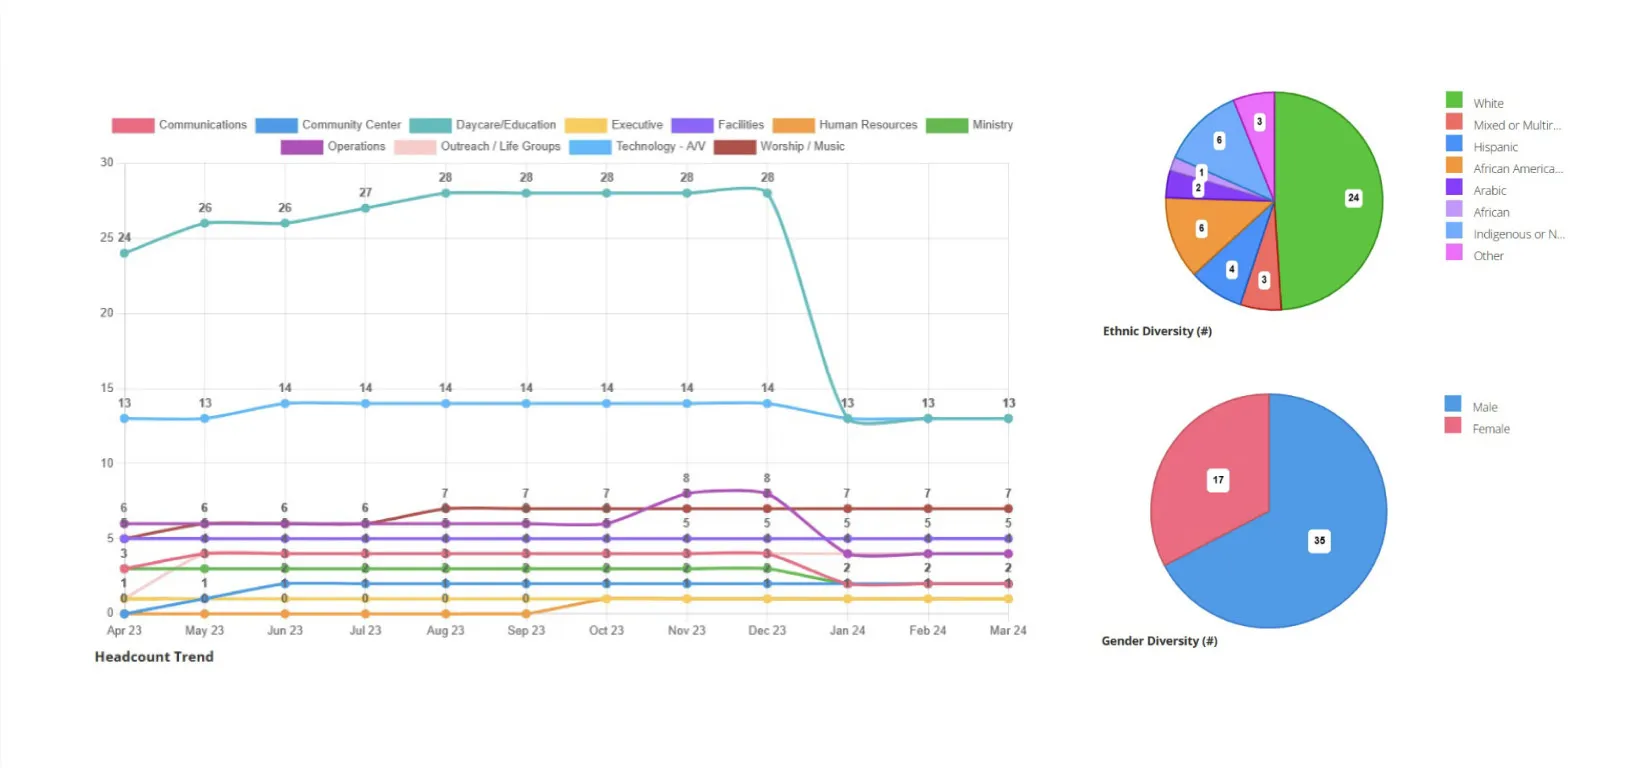Toggle the Community Center legend swatch
The height and width of the screenshot is (768, 1642).
point(276,125)
